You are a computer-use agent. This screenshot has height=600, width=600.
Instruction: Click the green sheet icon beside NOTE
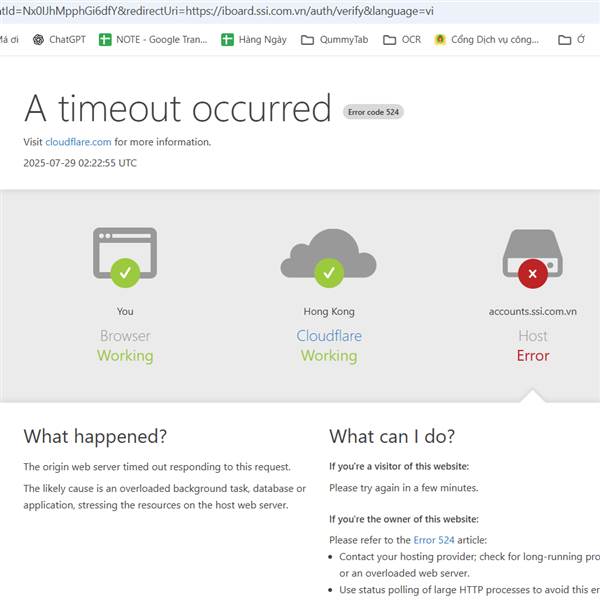[x=105, y=39]
